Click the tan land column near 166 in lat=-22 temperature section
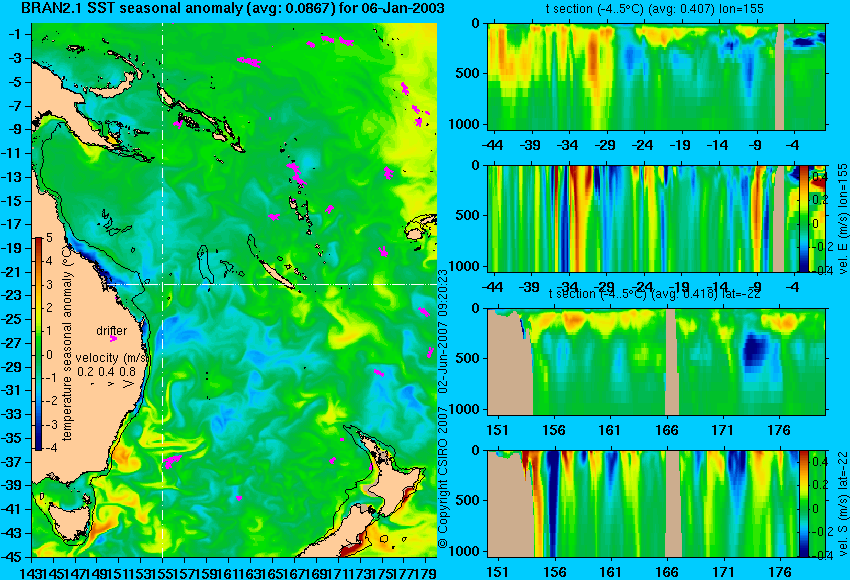Image resolution: width=850 pixels, height=580 pixels. (672, 362)
